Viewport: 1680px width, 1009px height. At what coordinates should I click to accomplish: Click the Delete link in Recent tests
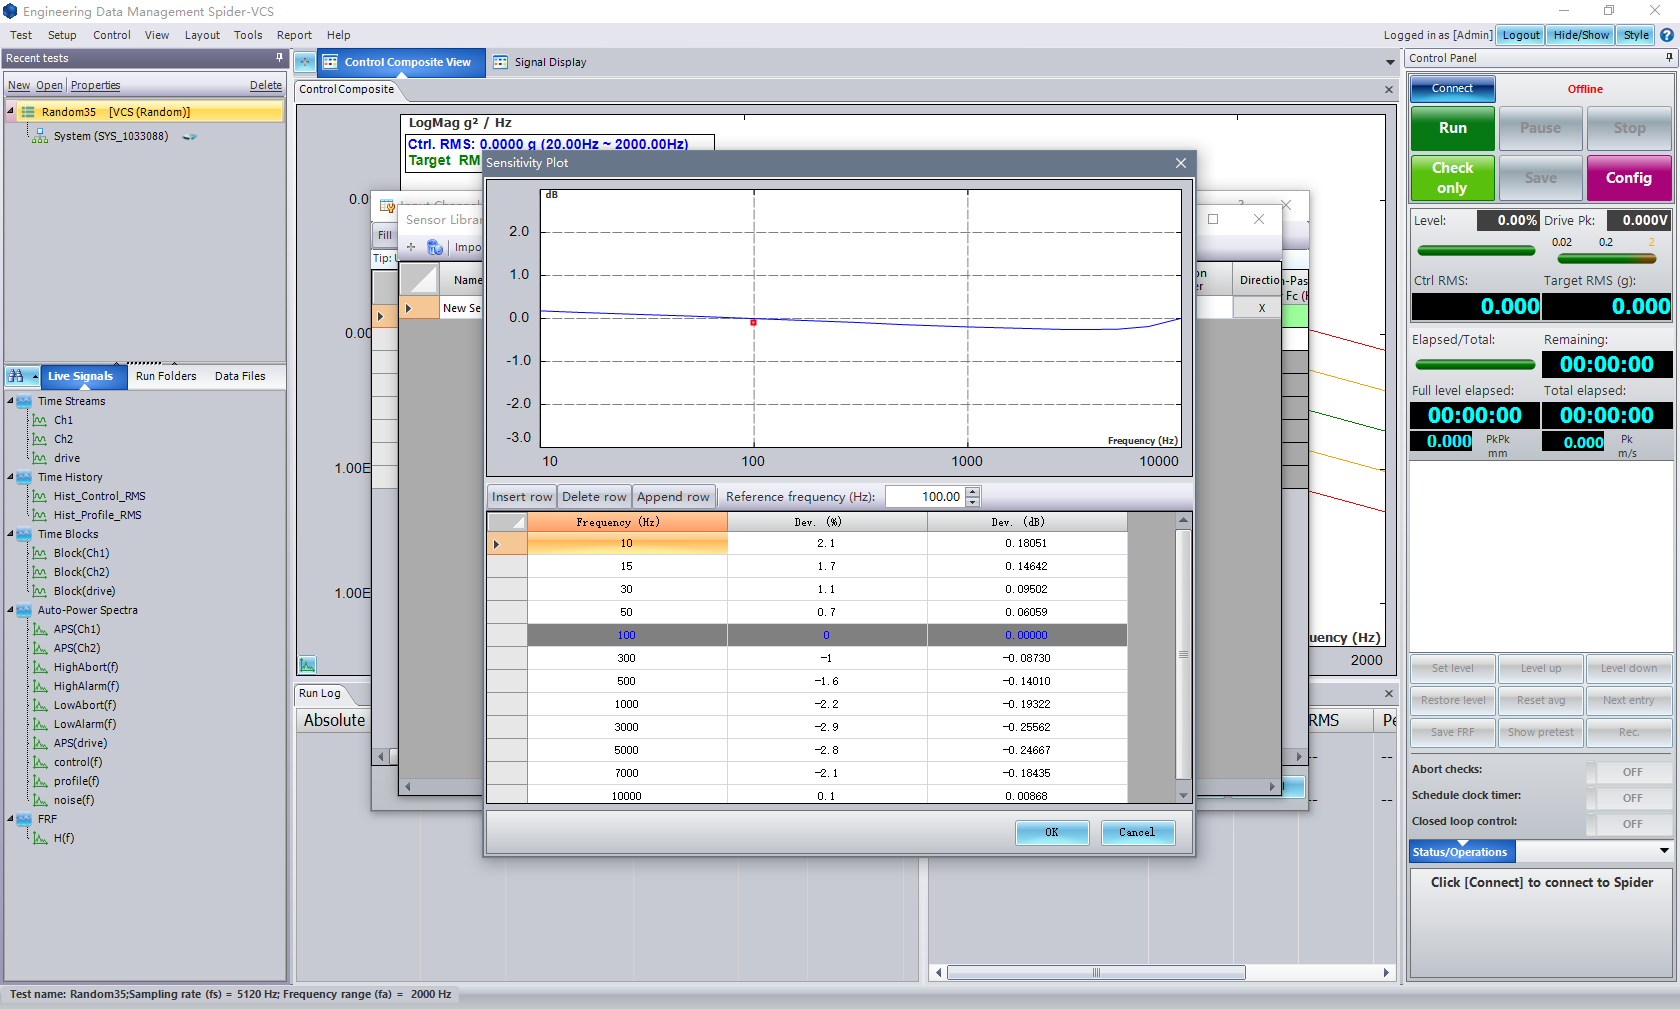pos(265,86)
